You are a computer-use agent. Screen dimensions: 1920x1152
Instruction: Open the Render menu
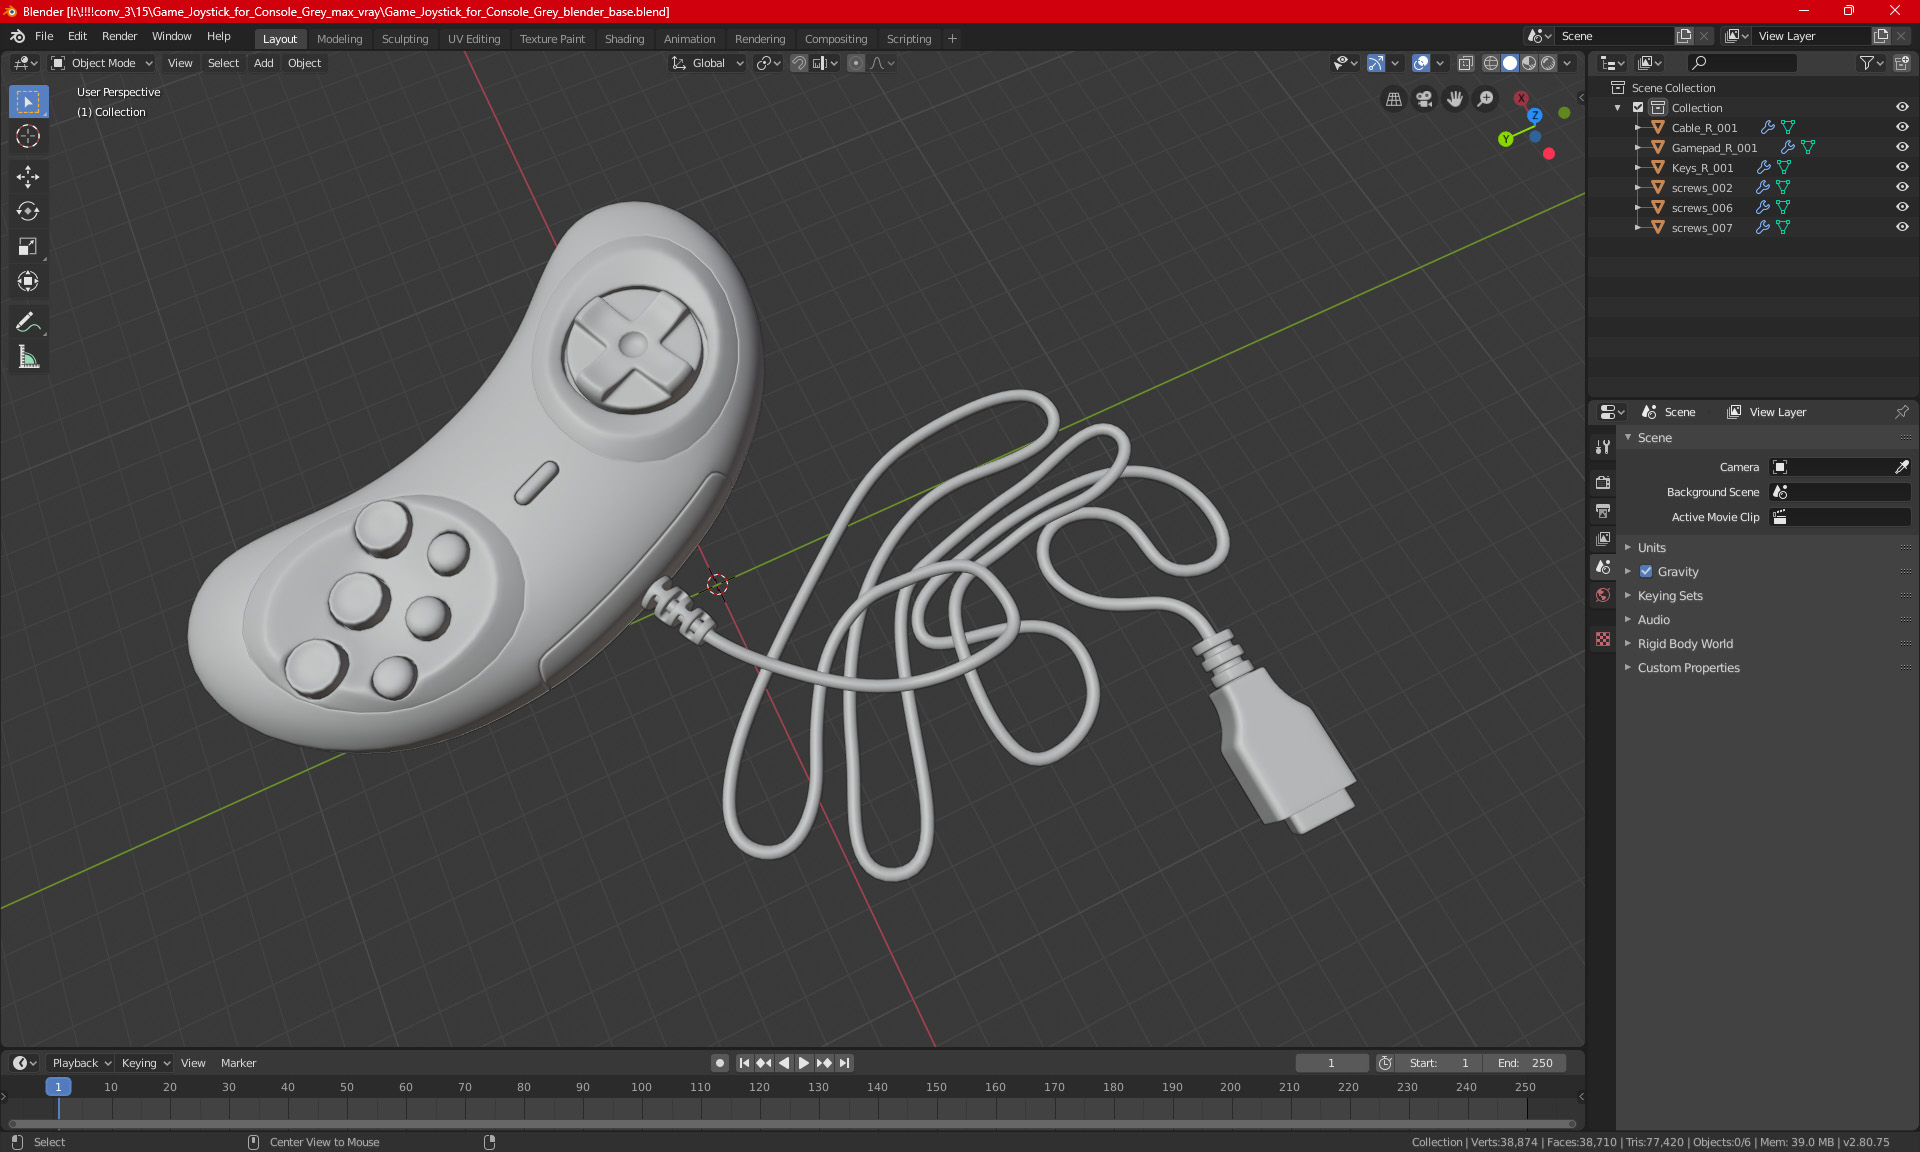(119, 36)
